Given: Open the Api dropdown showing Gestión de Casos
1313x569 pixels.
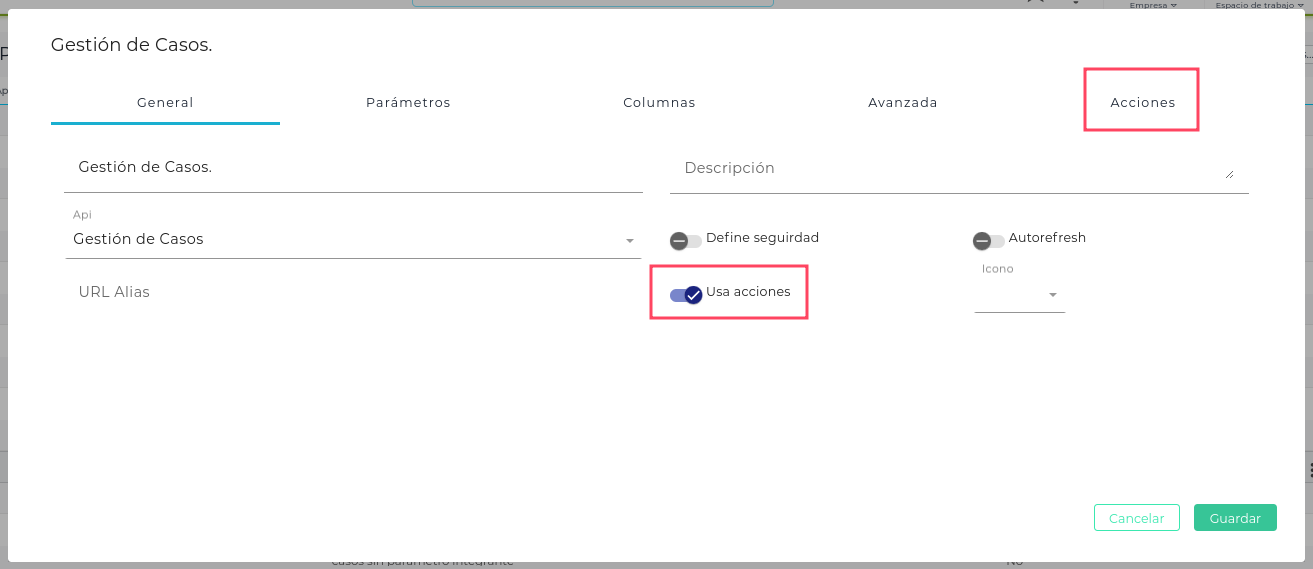Looking at the screenshot, I should pos(350,240).
